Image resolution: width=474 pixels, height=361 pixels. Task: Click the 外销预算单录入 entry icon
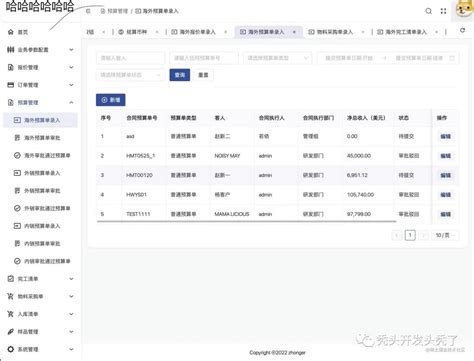click(x=17, y=173)
